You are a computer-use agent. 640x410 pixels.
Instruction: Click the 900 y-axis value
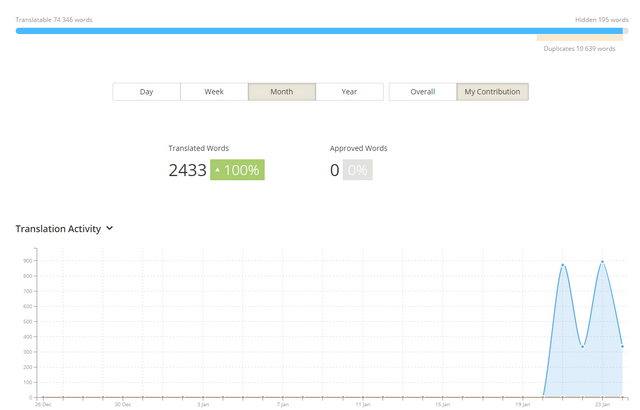27,261
